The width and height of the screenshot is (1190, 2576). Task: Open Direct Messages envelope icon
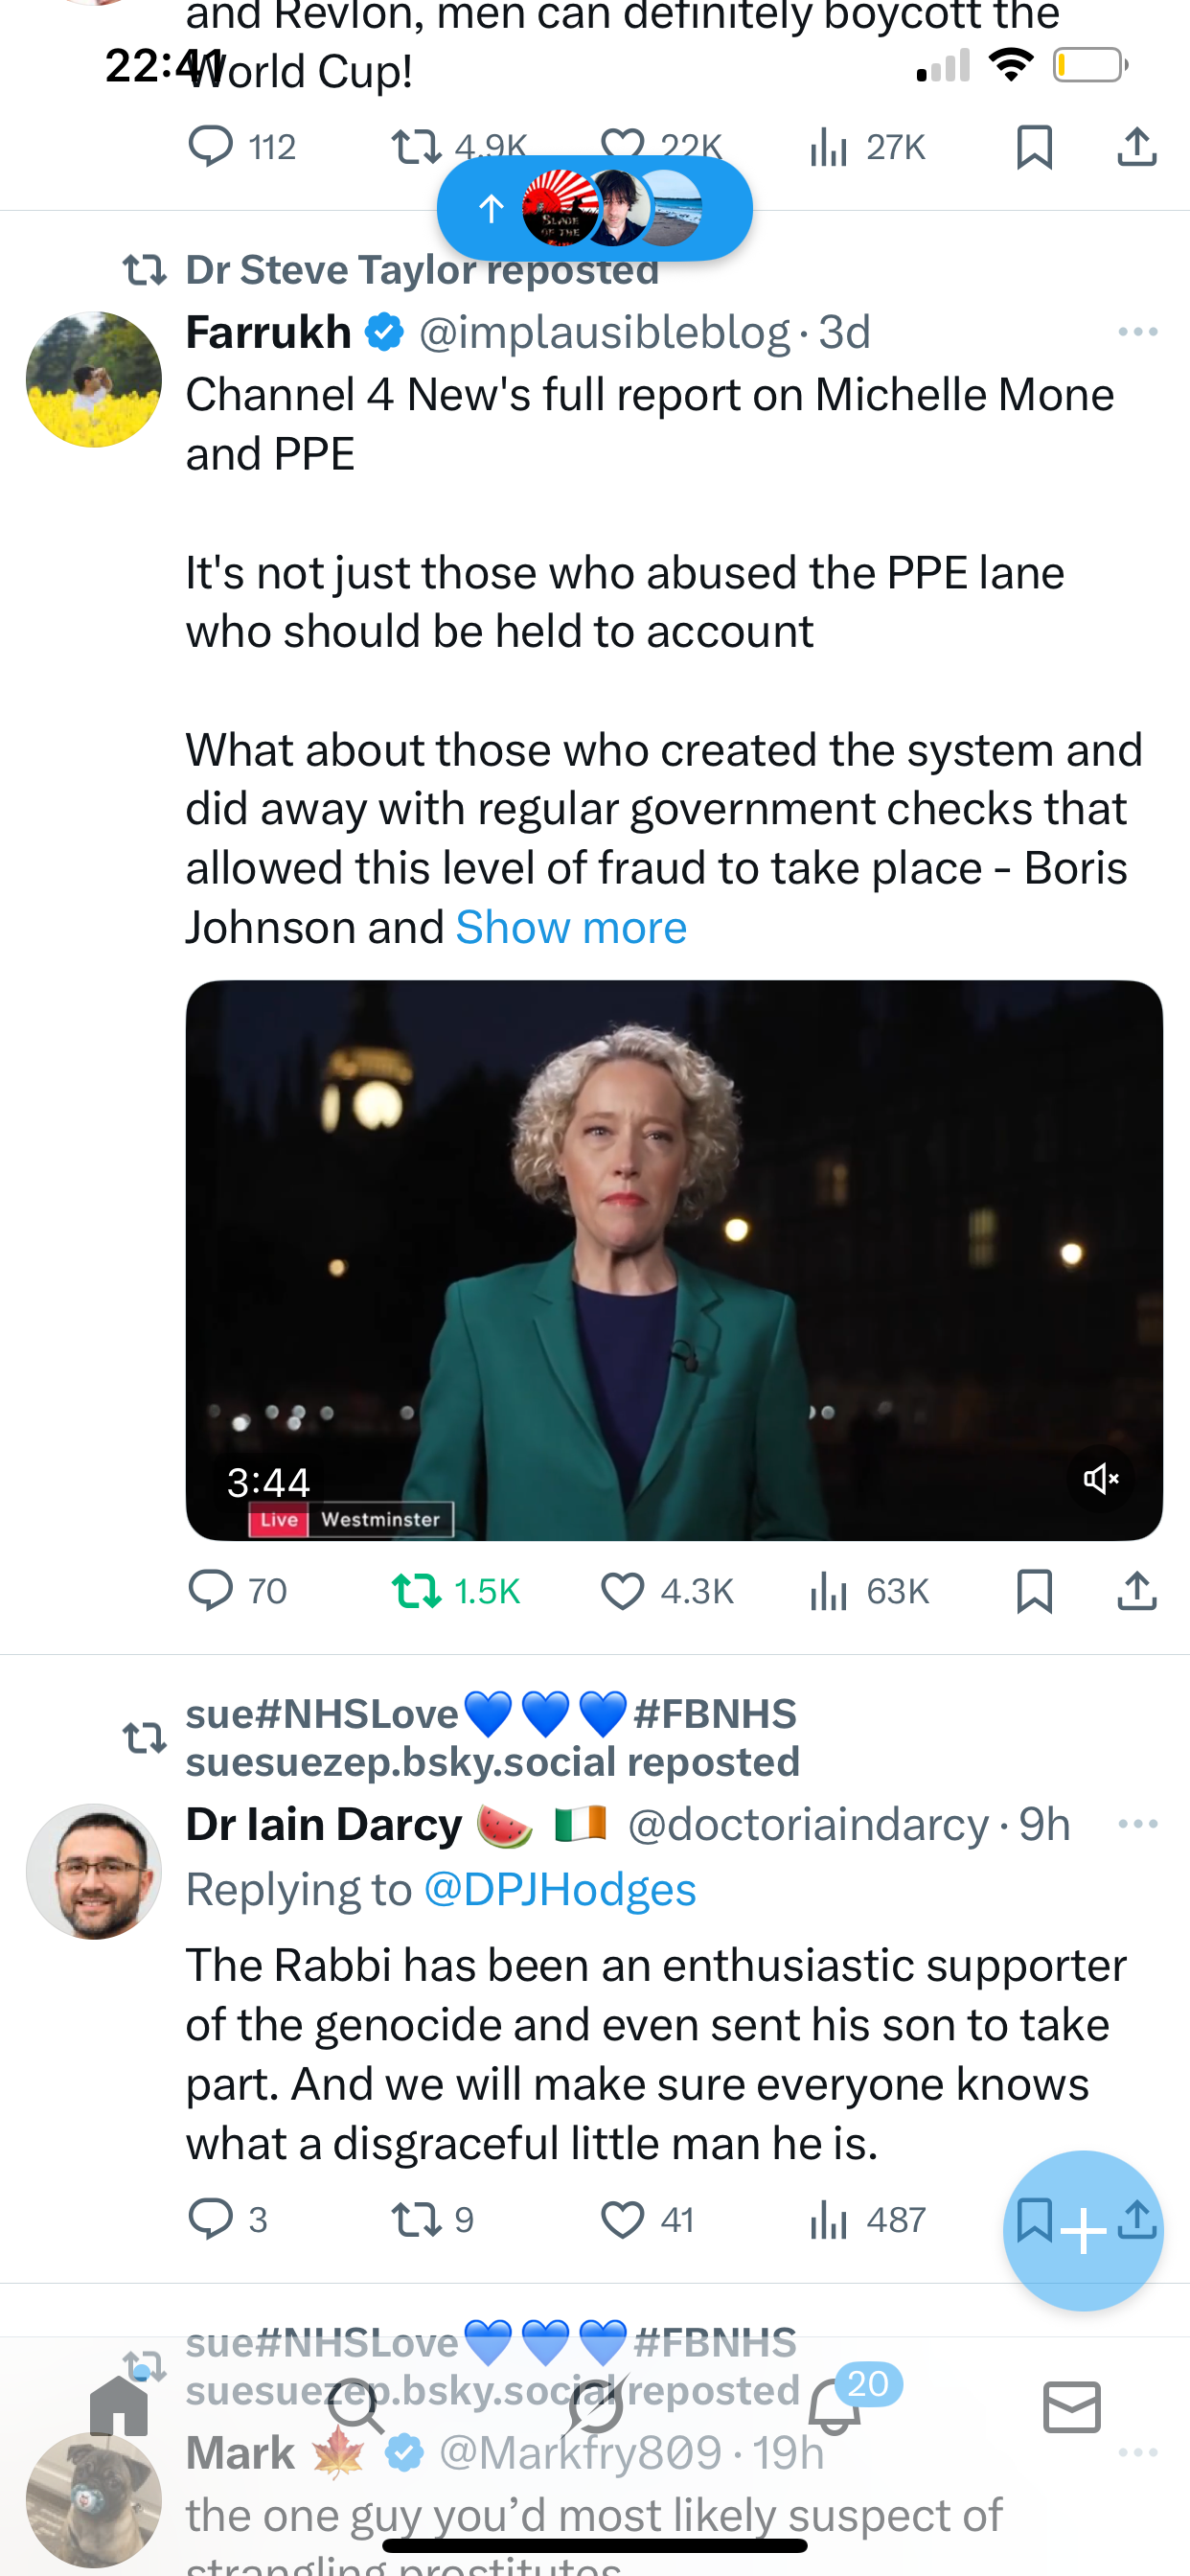tap(1071, 2408)
